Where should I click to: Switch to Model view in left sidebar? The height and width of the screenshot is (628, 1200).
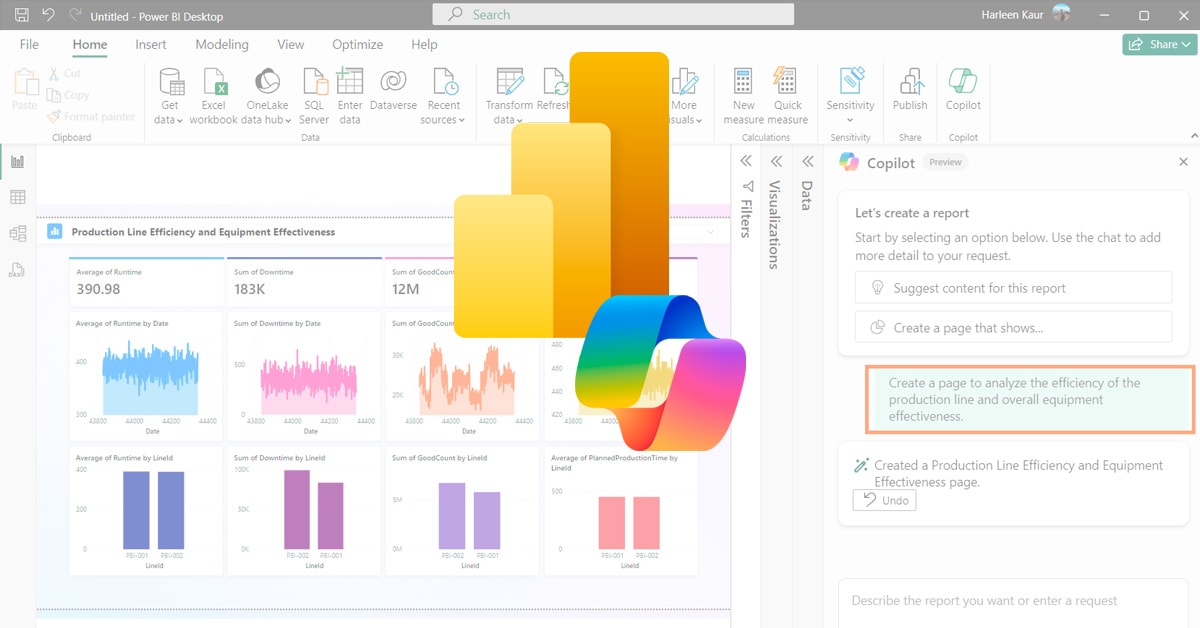(x=17, y=234)
